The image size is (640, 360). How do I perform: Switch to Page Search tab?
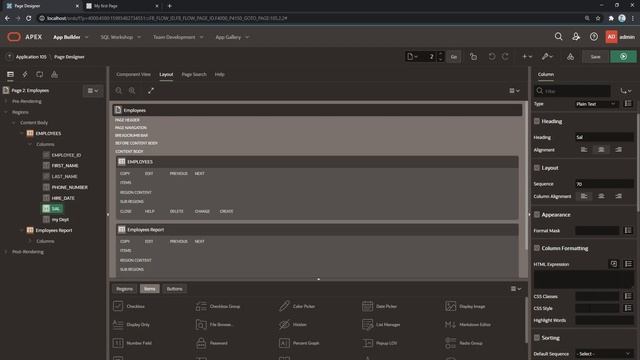coord(194,74)
